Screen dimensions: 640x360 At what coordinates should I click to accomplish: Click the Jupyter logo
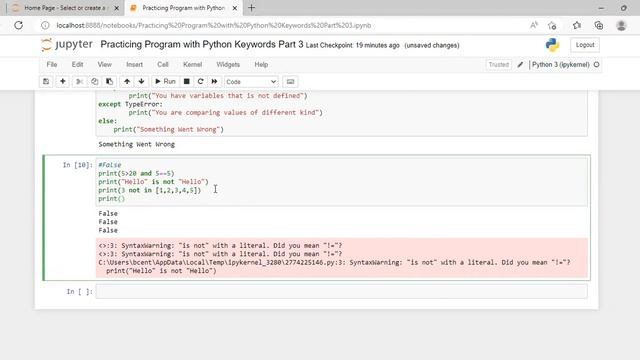[67, 44]
